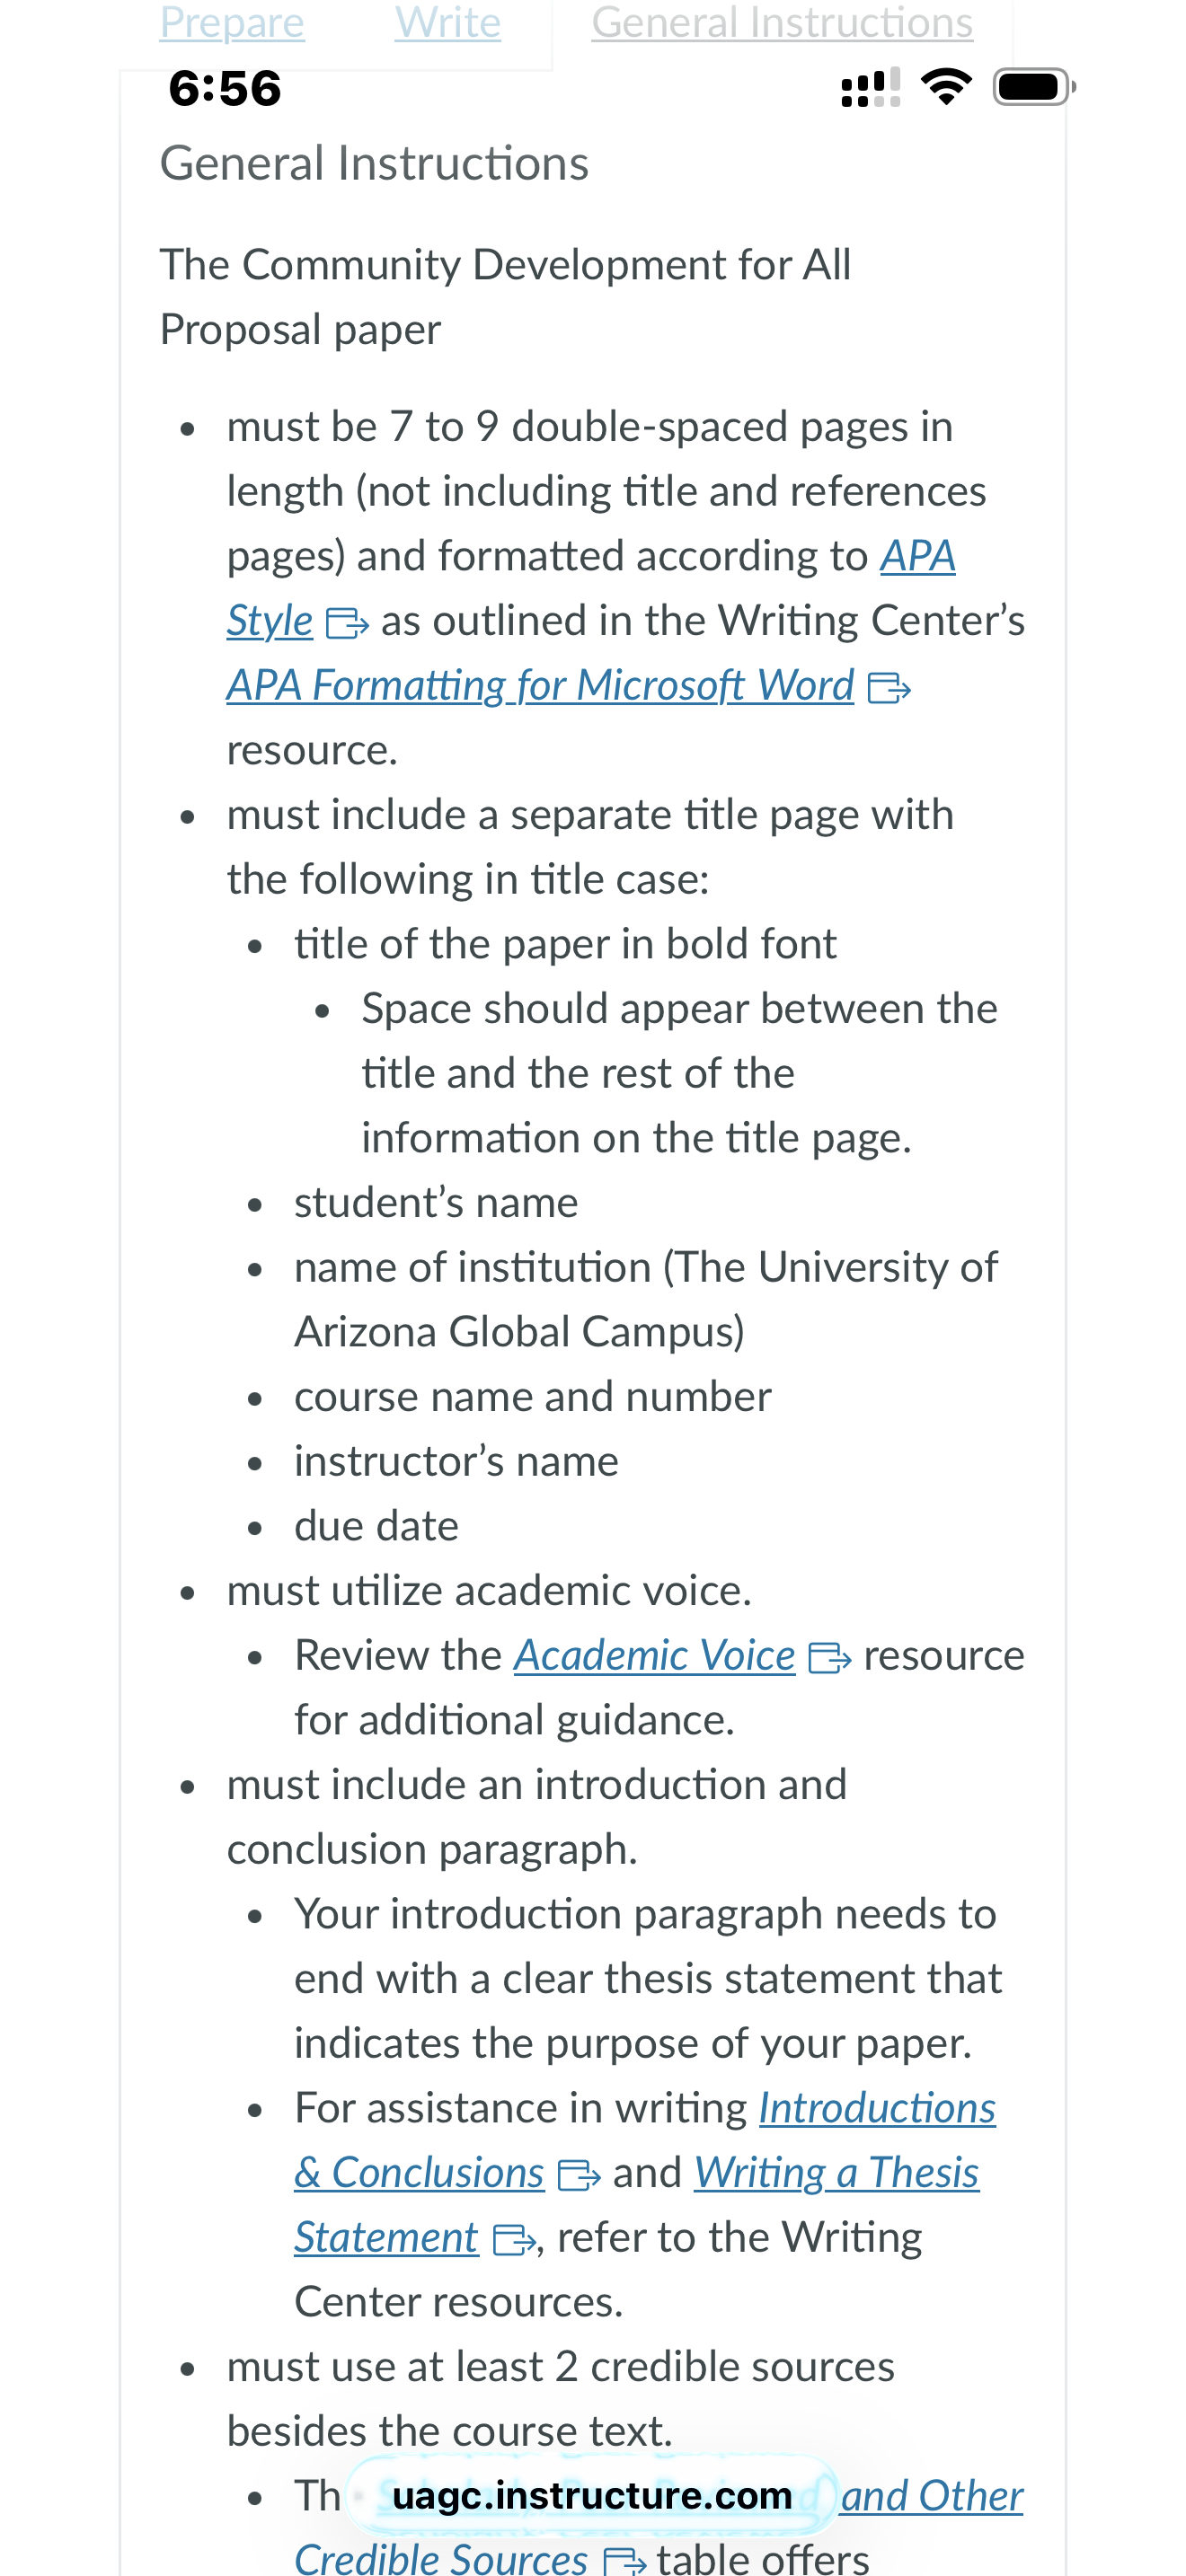Image resolution: width=1186 pixels, height=2576 pixels.
Task: Click external icon beside APA Formatting link
Action: [x=889, y=689]
